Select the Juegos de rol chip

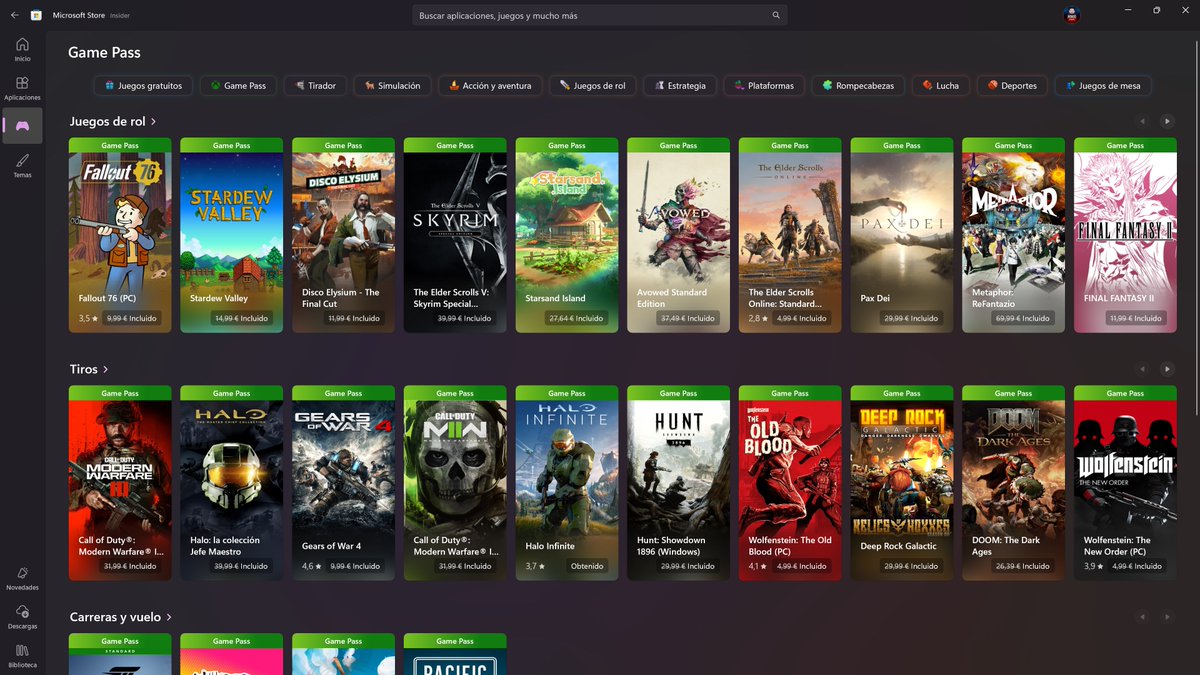tap(592, 86)
